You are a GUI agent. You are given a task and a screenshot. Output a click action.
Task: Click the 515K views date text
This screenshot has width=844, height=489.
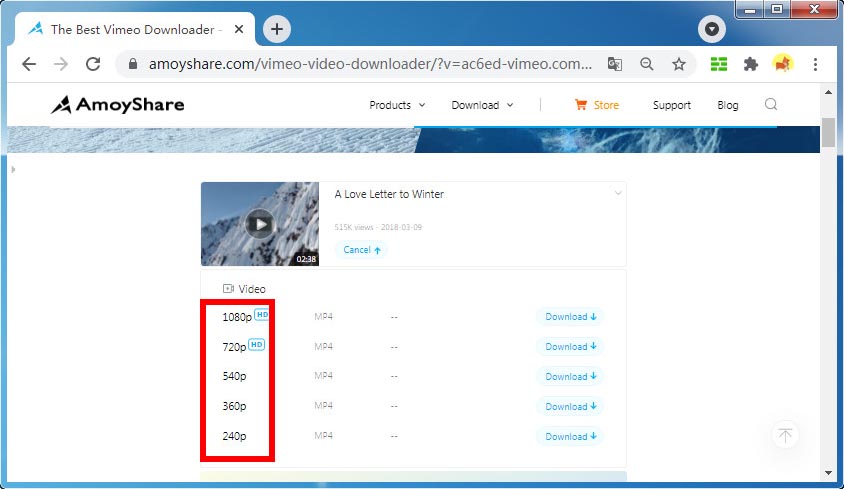coord(378,227)
